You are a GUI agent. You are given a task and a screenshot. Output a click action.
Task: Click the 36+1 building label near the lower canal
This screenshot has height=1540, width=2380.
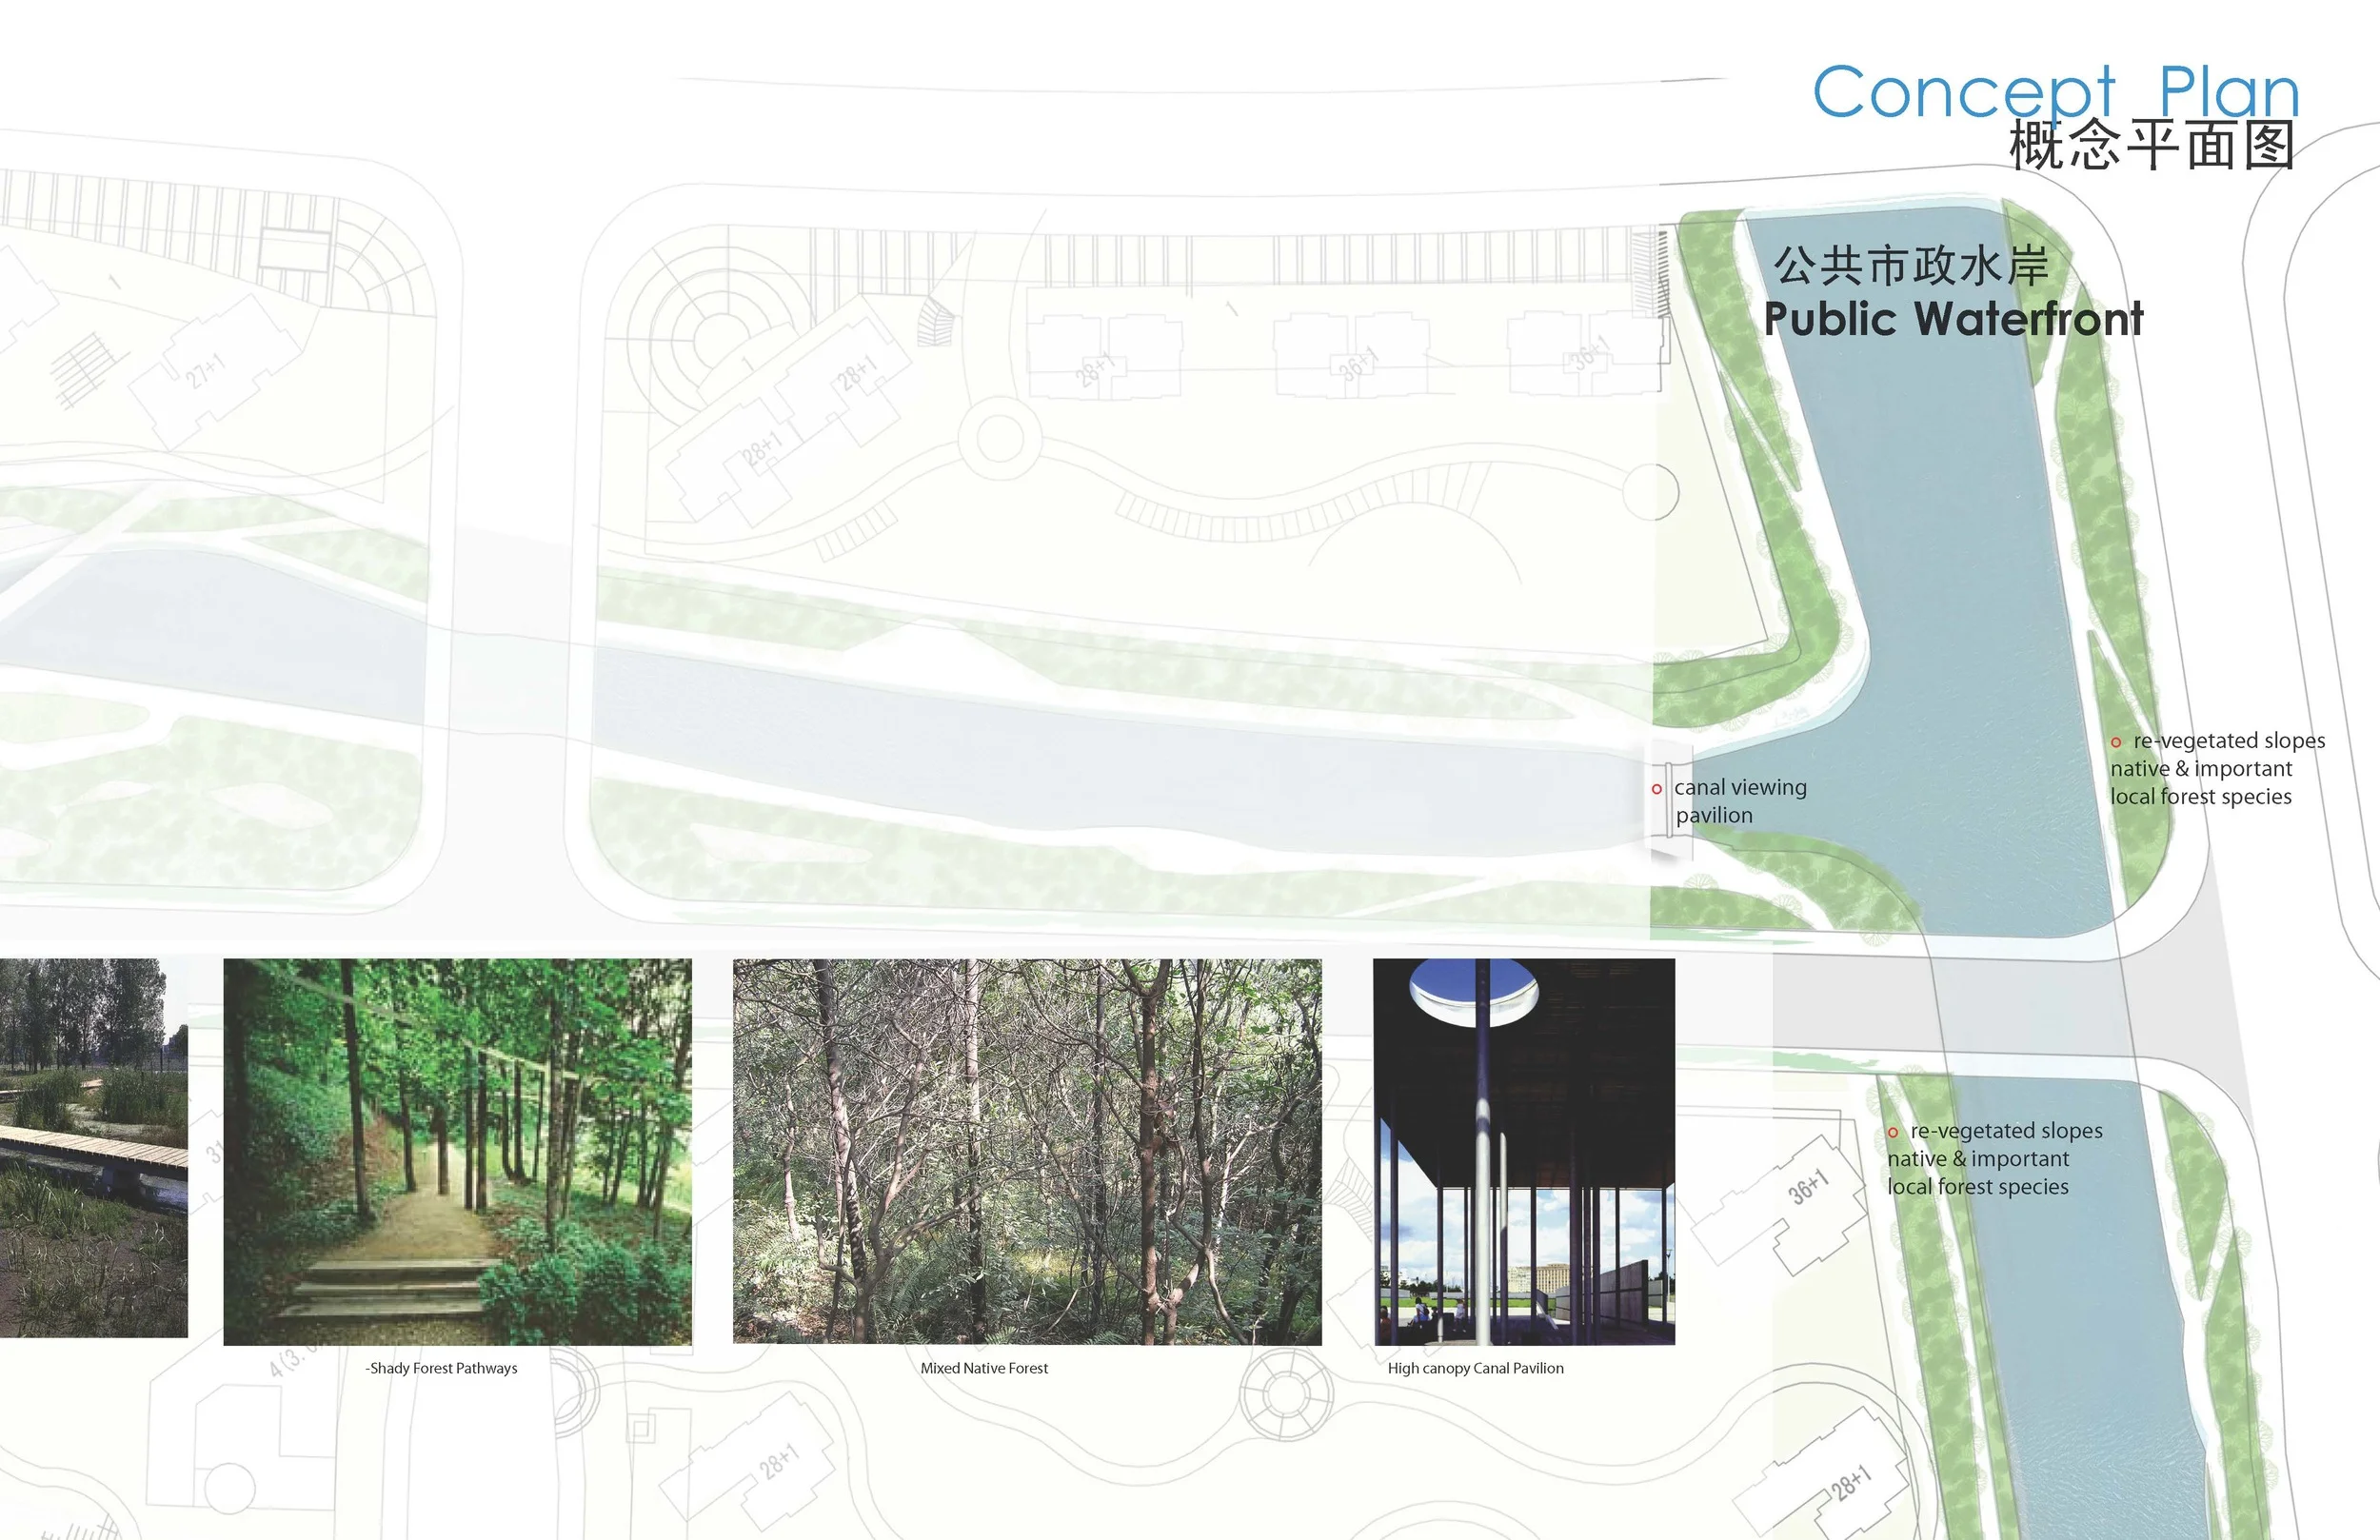pos(1809,1186)
